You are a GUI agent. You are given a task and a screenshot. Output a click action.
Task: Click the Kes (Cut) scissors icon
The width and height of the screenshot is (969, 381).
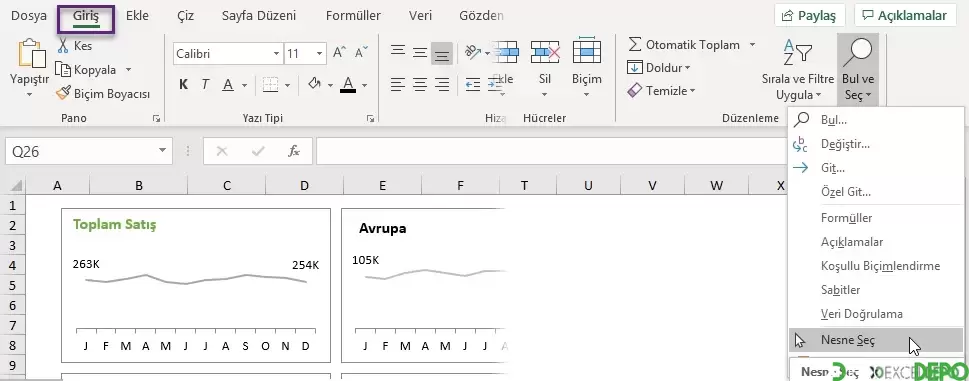(63, 45)
